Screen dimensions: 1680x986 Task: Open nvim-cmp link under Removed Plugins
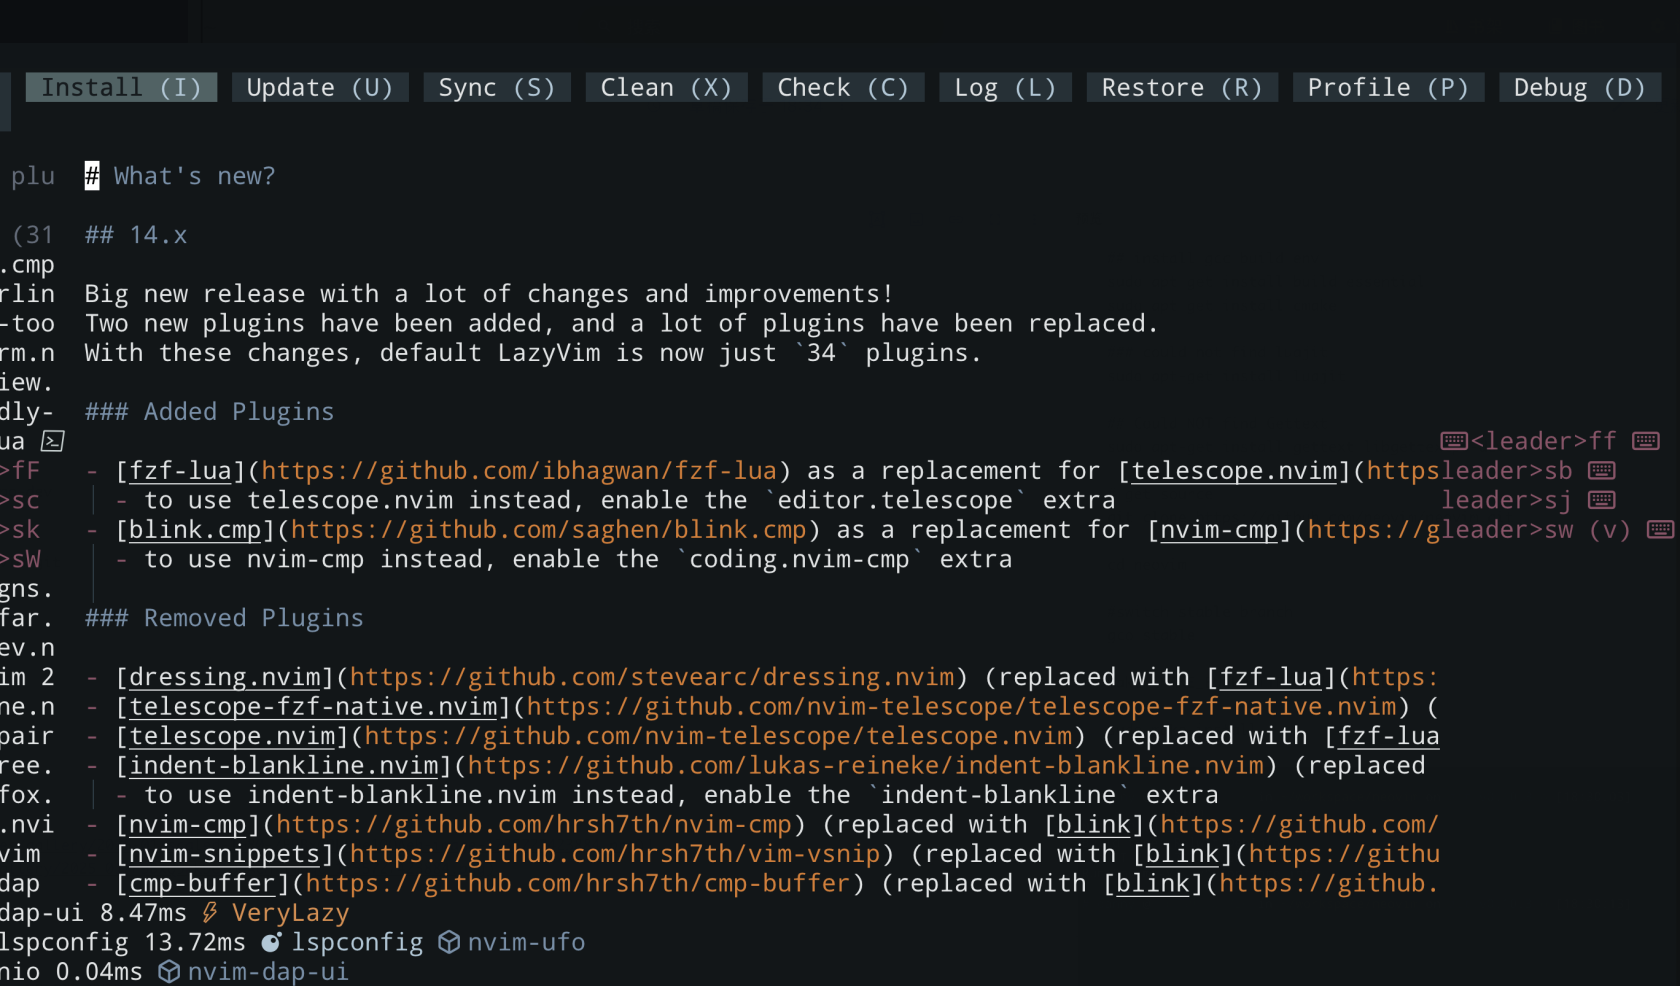click(x=188, y=825)
